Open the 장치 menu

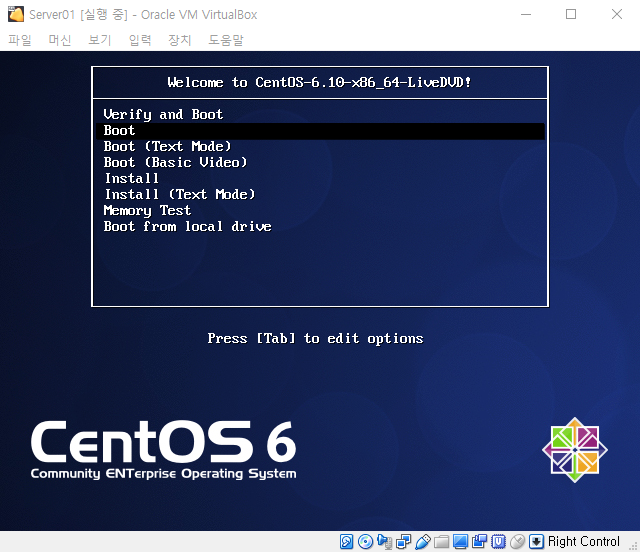[180, 40]
